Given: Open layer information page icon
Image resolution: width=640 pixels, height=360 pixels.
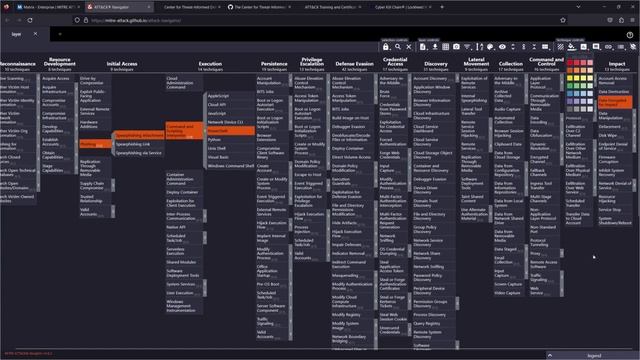Looking at the screenshot, I should (423, 47).
